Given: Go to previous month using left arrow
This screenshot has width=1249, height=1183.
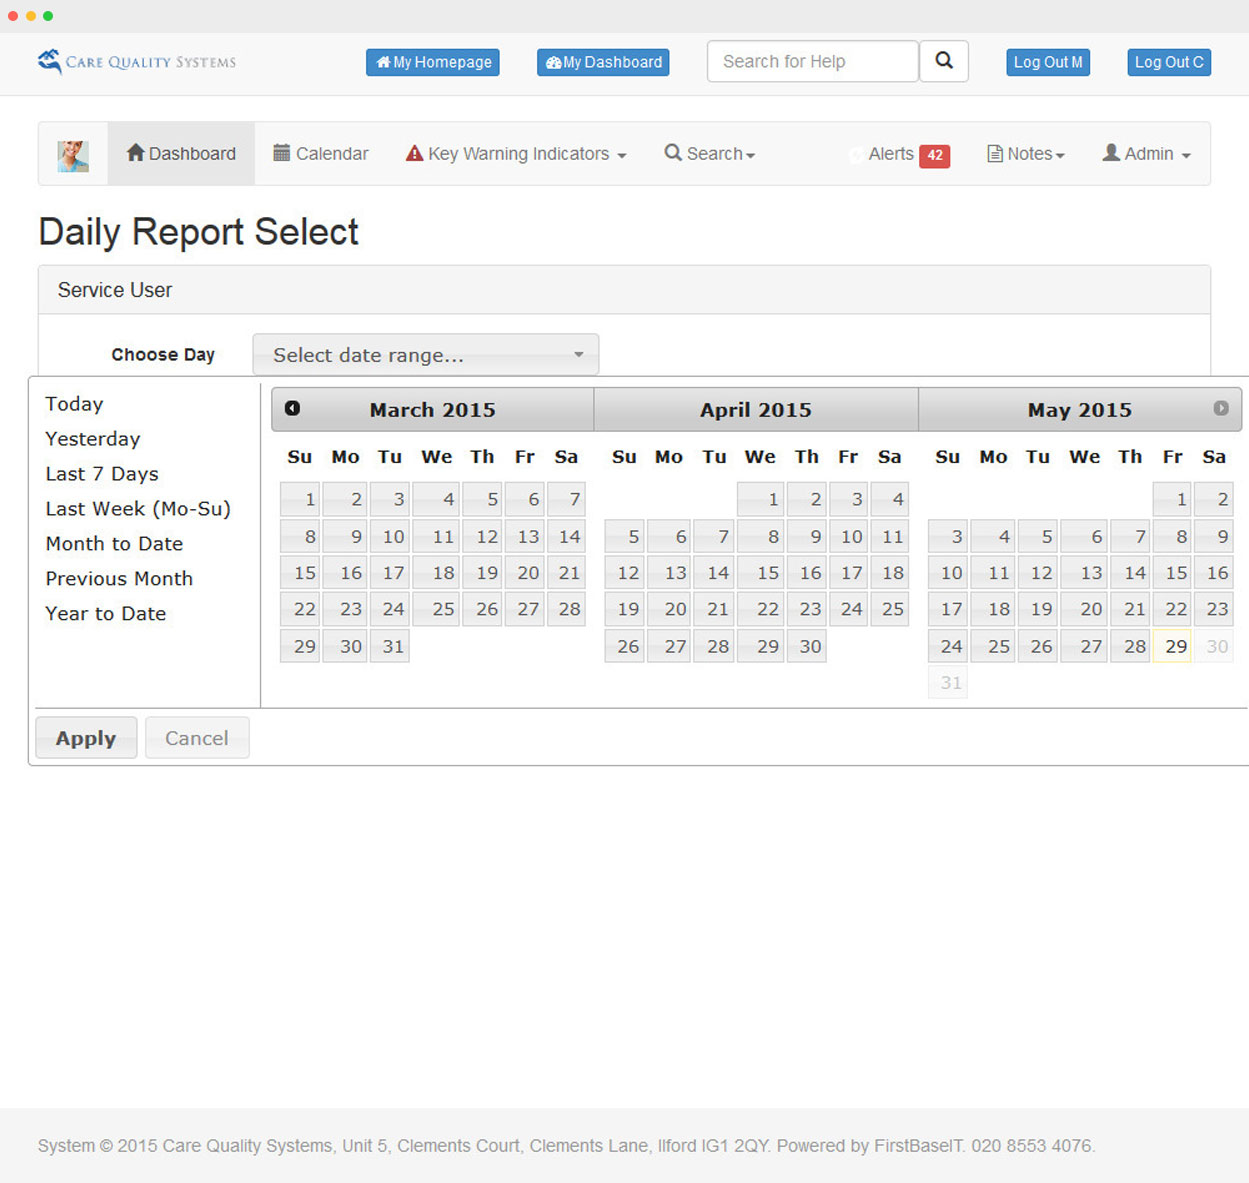Looking at the screenshot, I should 292,408.
